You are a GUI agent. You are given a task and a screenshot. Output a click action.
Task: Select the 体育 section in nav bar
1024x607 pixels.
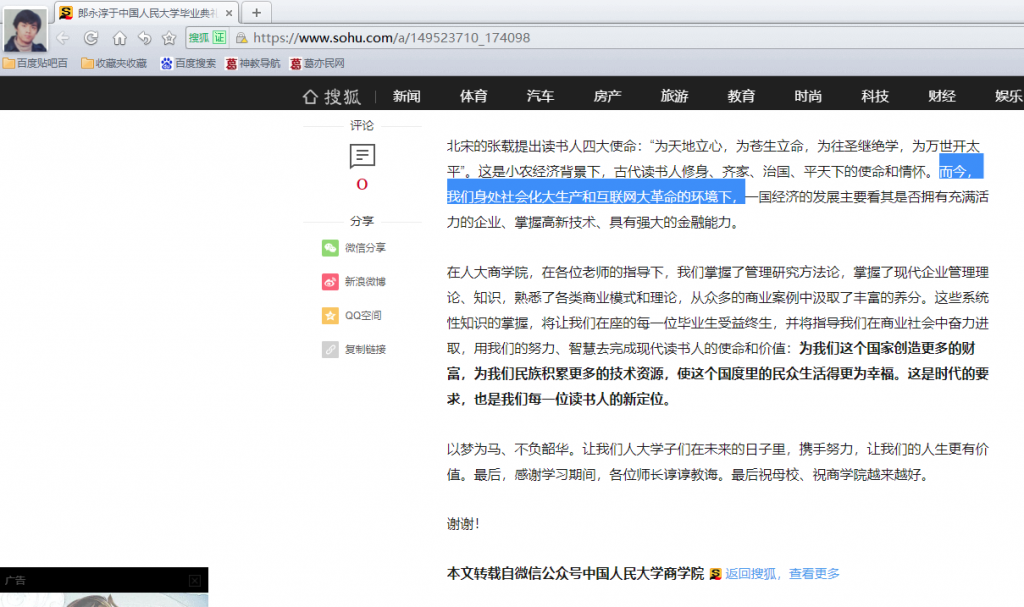point(473,96)
